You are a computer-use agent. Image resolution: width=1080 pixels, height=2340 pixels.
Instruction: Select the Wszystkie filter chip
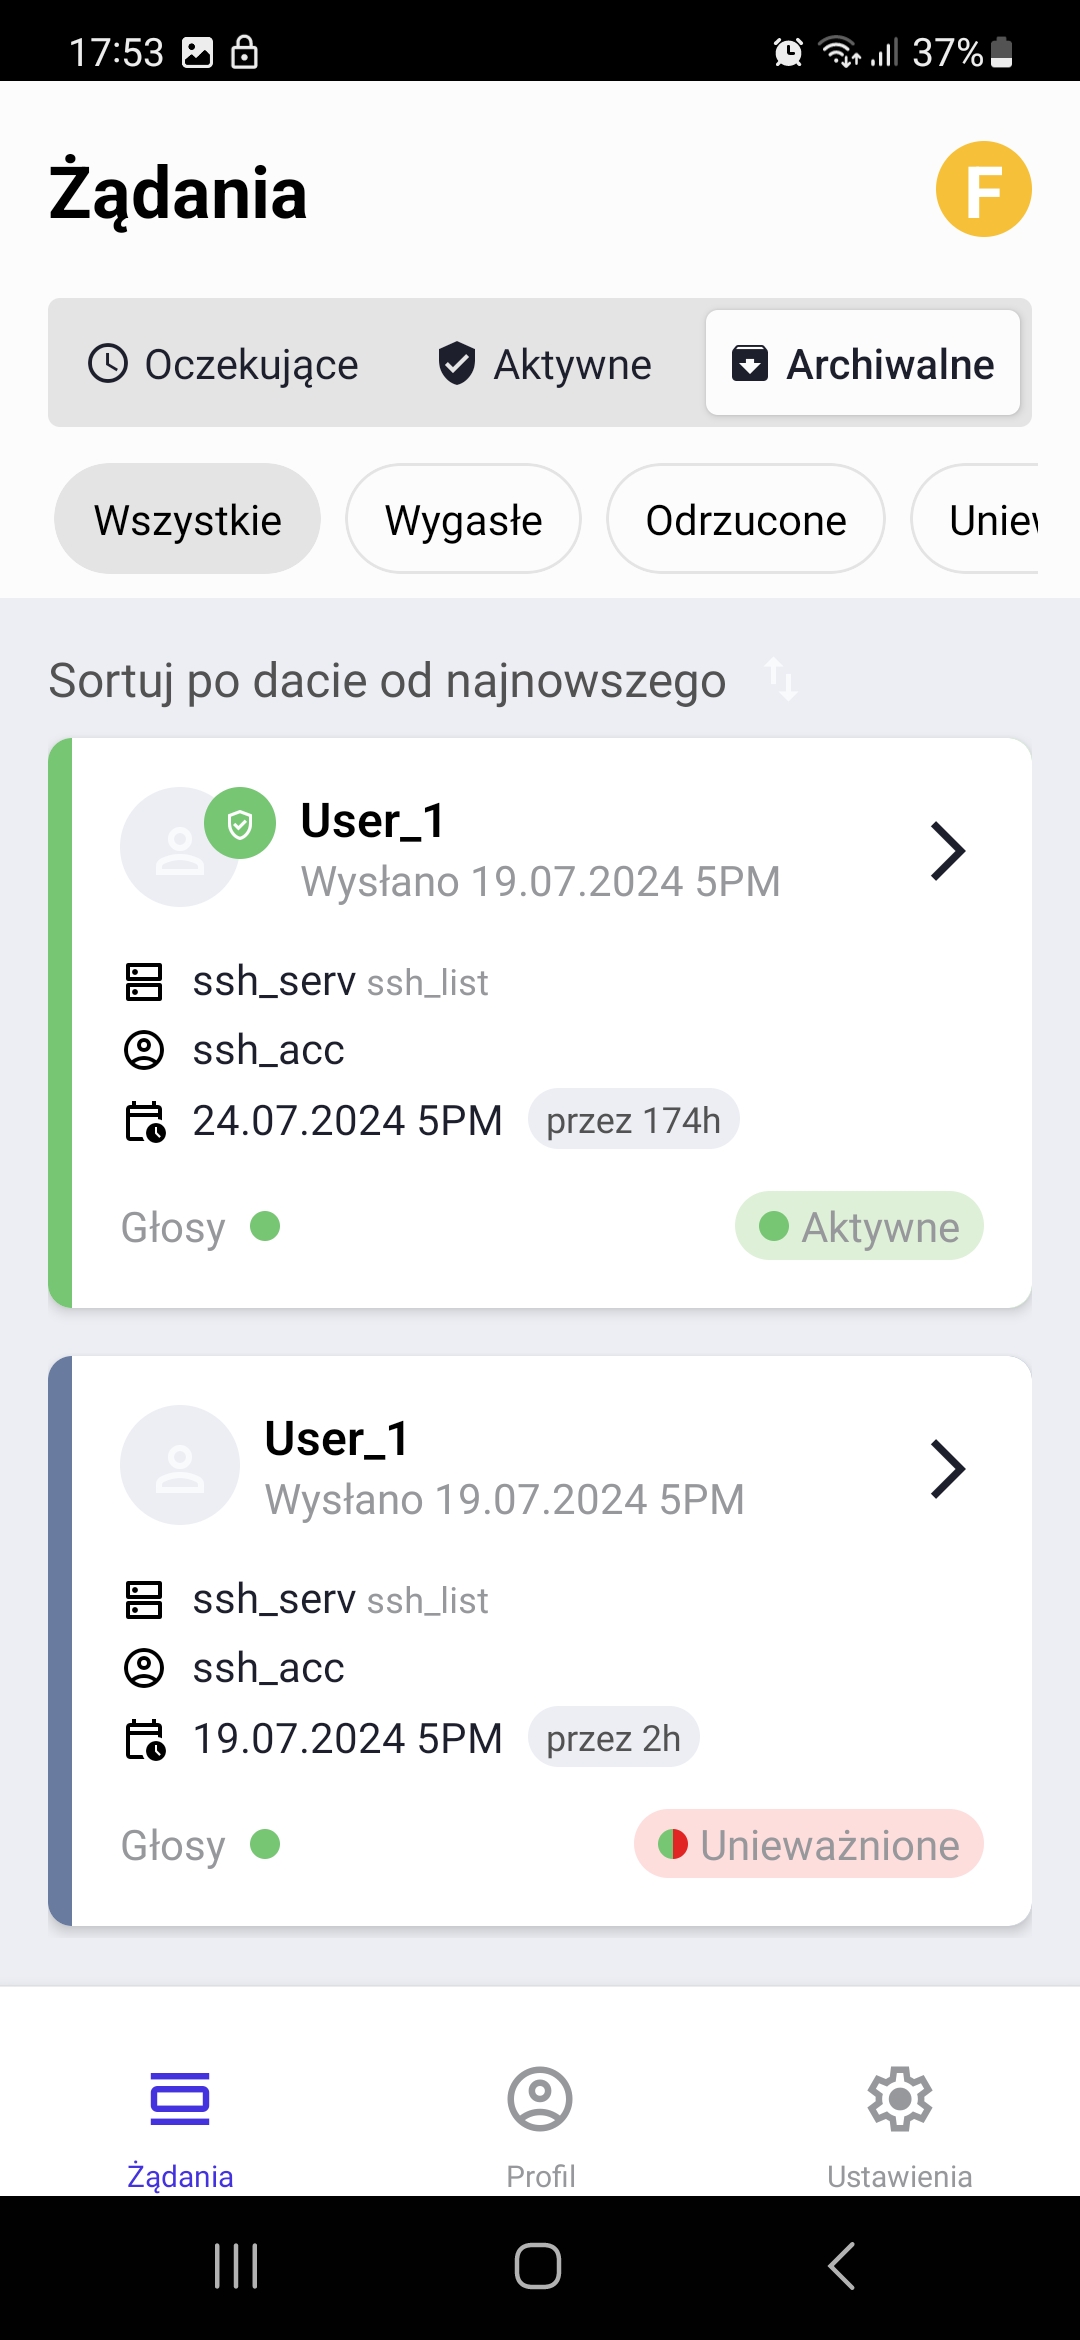click(x=187, y=519)
